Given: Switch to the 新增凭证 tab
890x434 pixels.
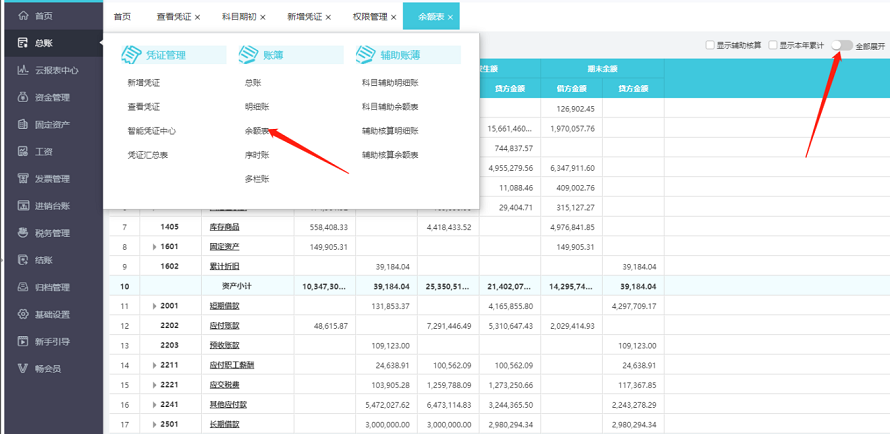Looking at the screenshot, I should (305, 17).
